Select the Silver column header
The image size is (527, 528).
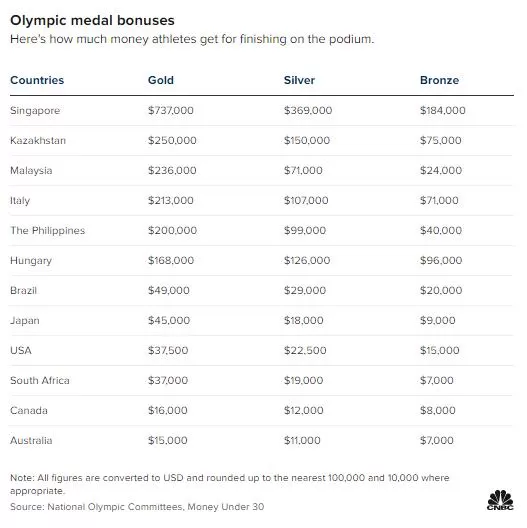click(299, 80)
